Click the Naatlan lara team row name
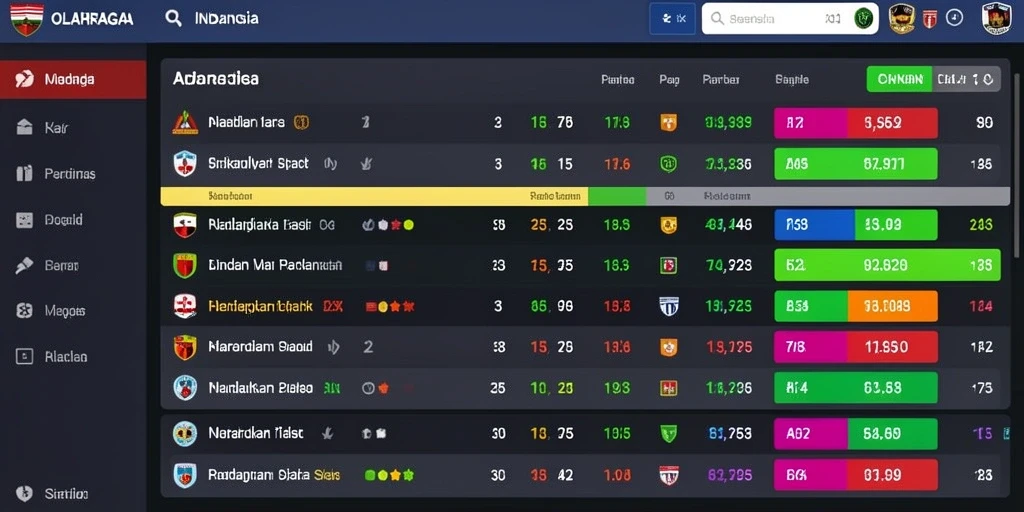 pos(246,122)
